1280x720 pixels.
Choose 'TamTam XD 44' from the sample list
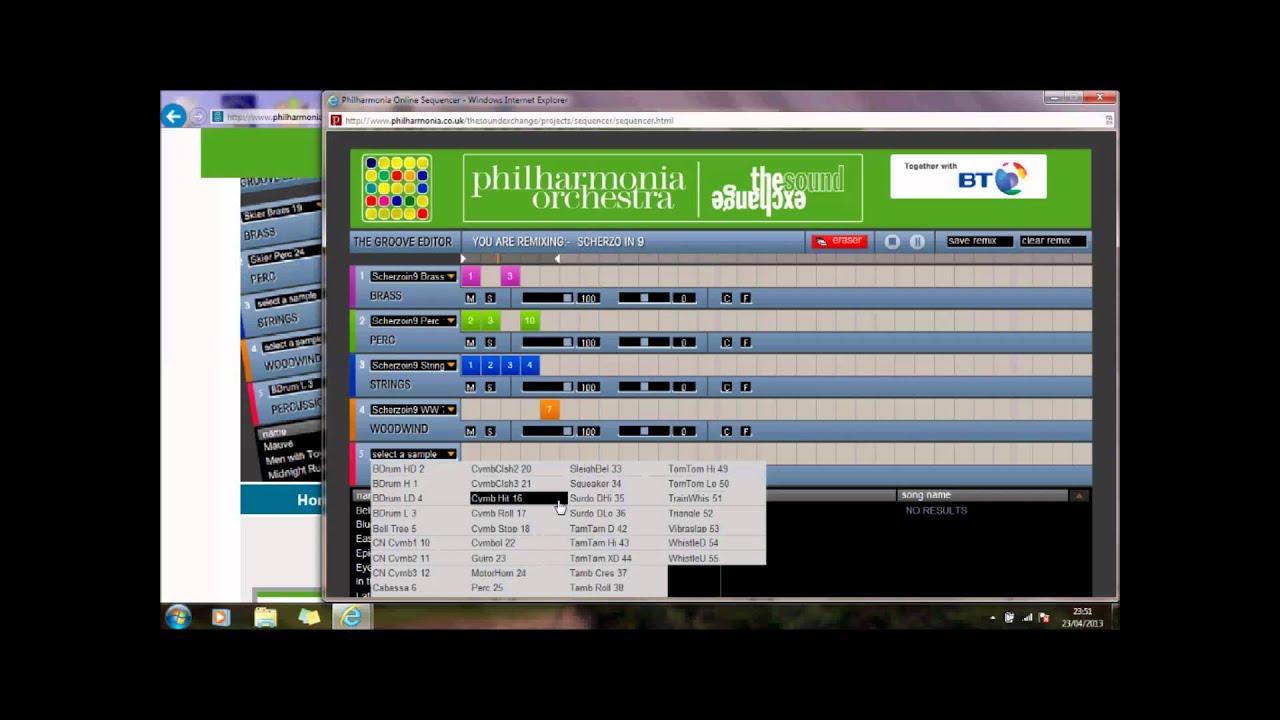tap(601, 558)
